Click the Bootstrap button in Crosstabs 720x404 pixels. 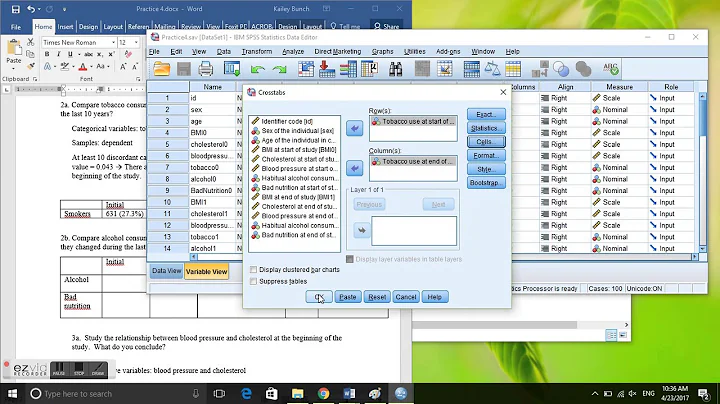point(486,183)
